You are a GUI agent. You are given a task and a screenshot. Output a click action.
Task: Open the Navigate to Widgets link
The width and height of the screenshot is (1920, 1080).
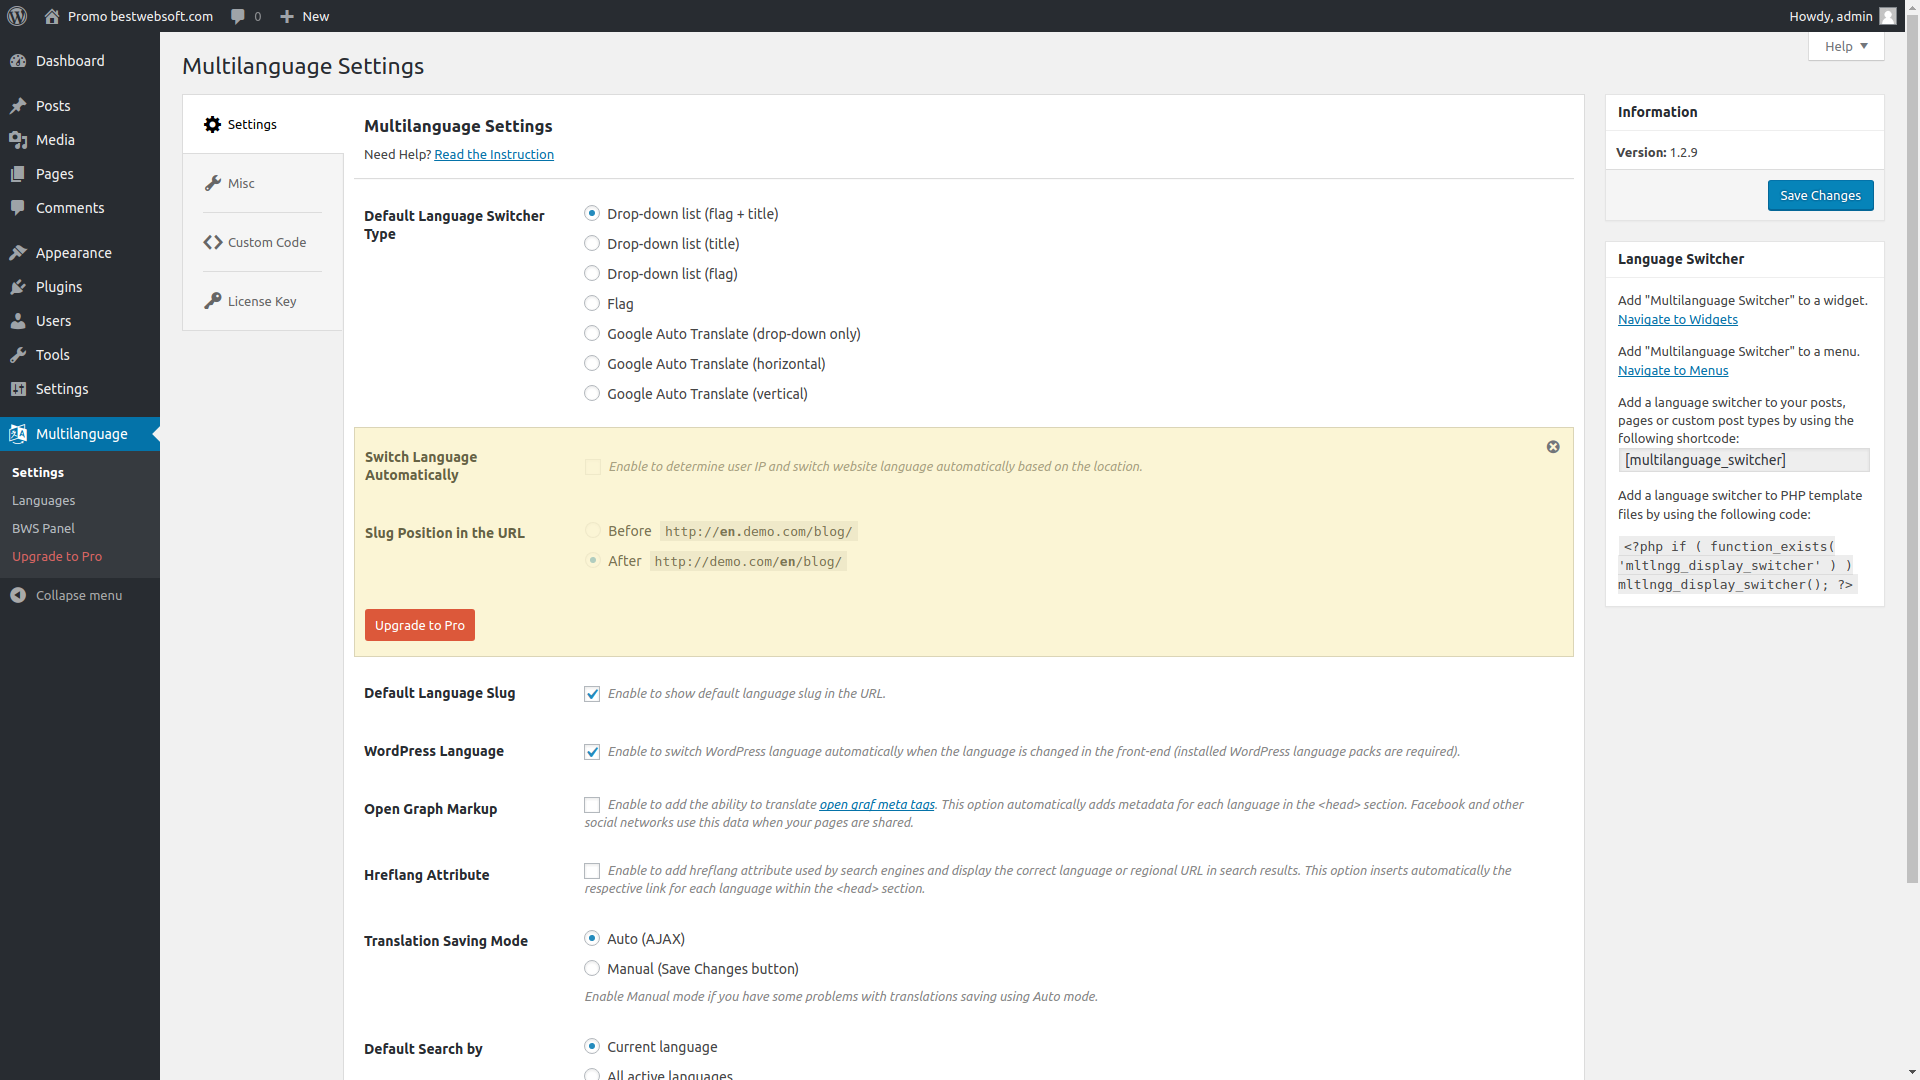click(1677, 319)
